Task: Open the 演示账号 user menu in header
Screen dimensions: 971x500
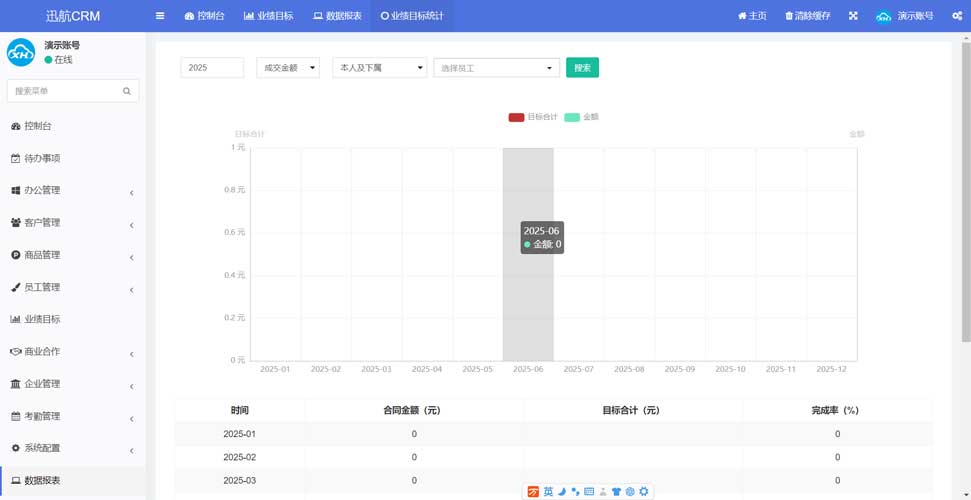Action: pos(905,16)
